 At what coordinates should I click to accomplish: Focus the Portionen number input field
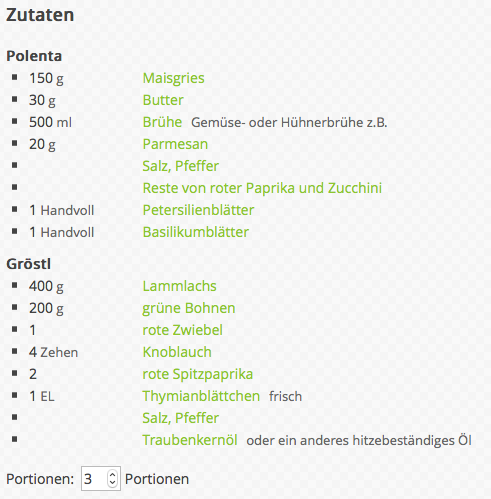click(x=101, y=479)
